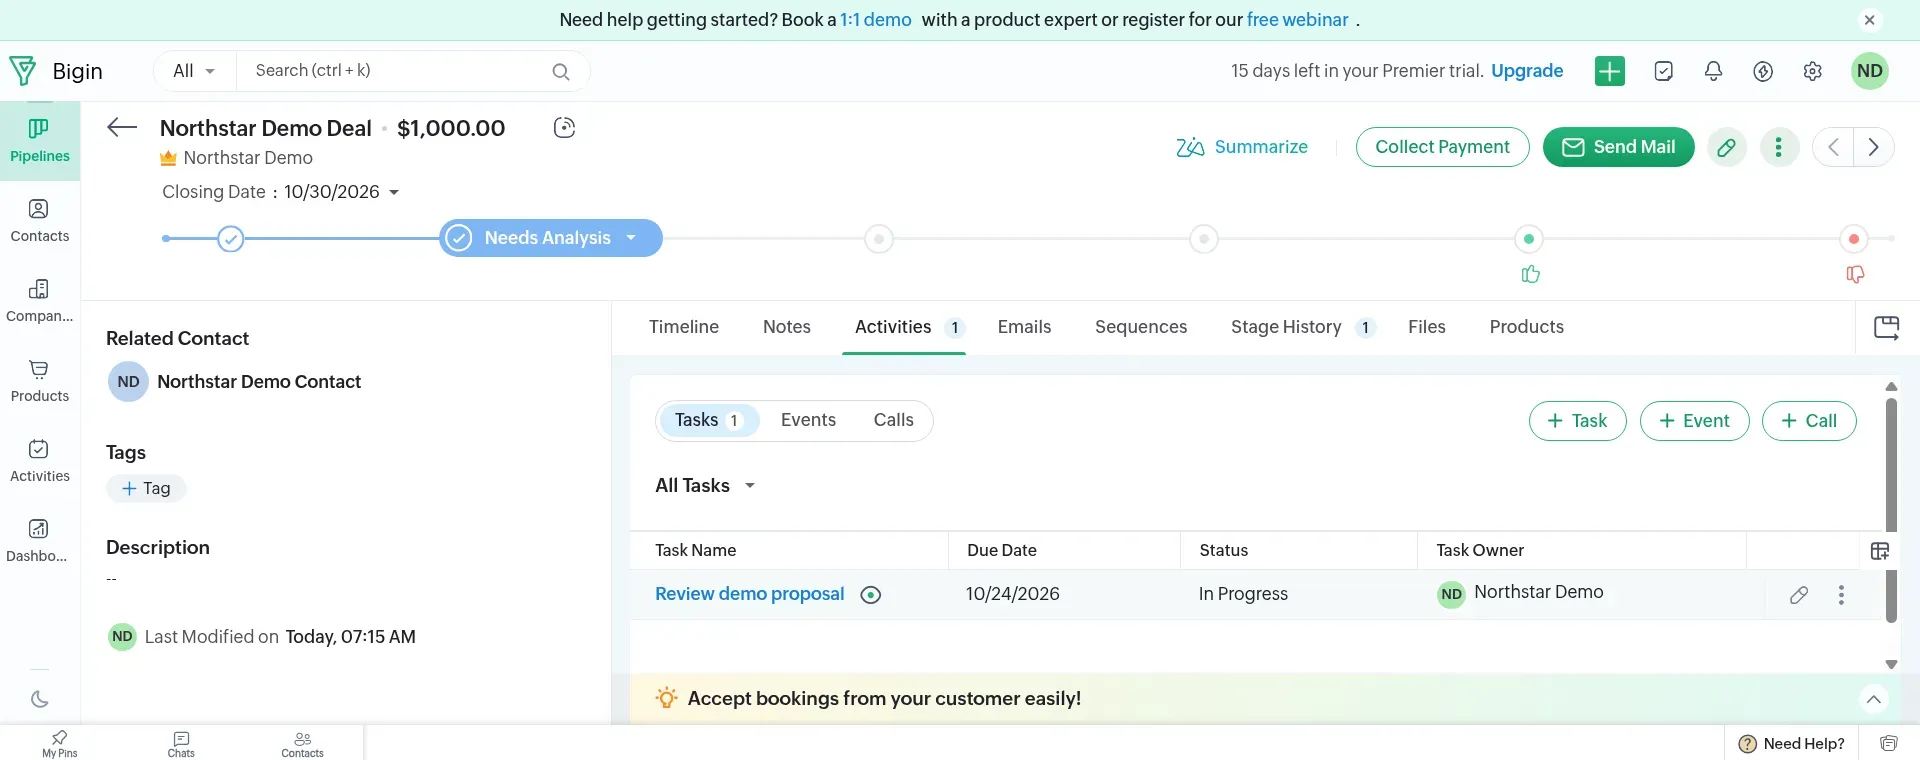The image size is (1920, 760).
Task: Open the Companies sidebar module
Action: (40, 301)
